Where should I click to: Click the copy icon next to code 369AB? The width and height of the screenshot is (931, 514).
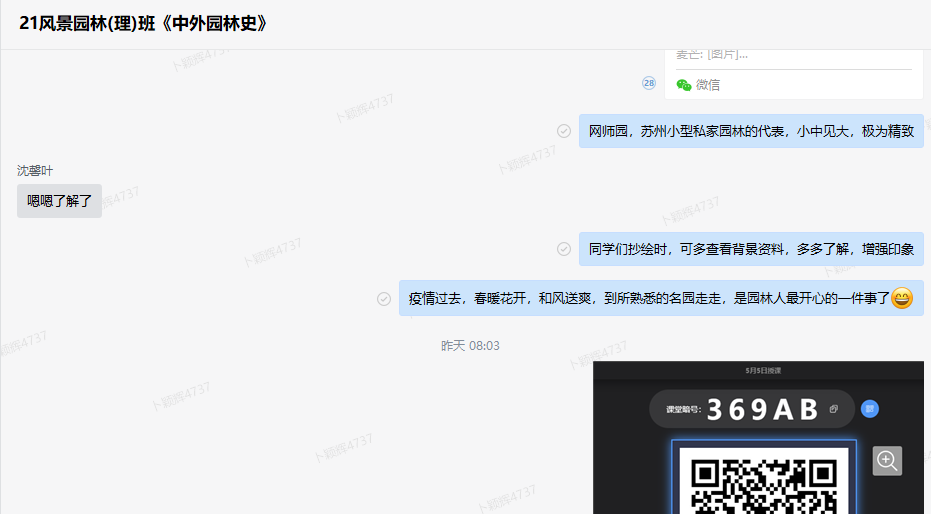833,409
